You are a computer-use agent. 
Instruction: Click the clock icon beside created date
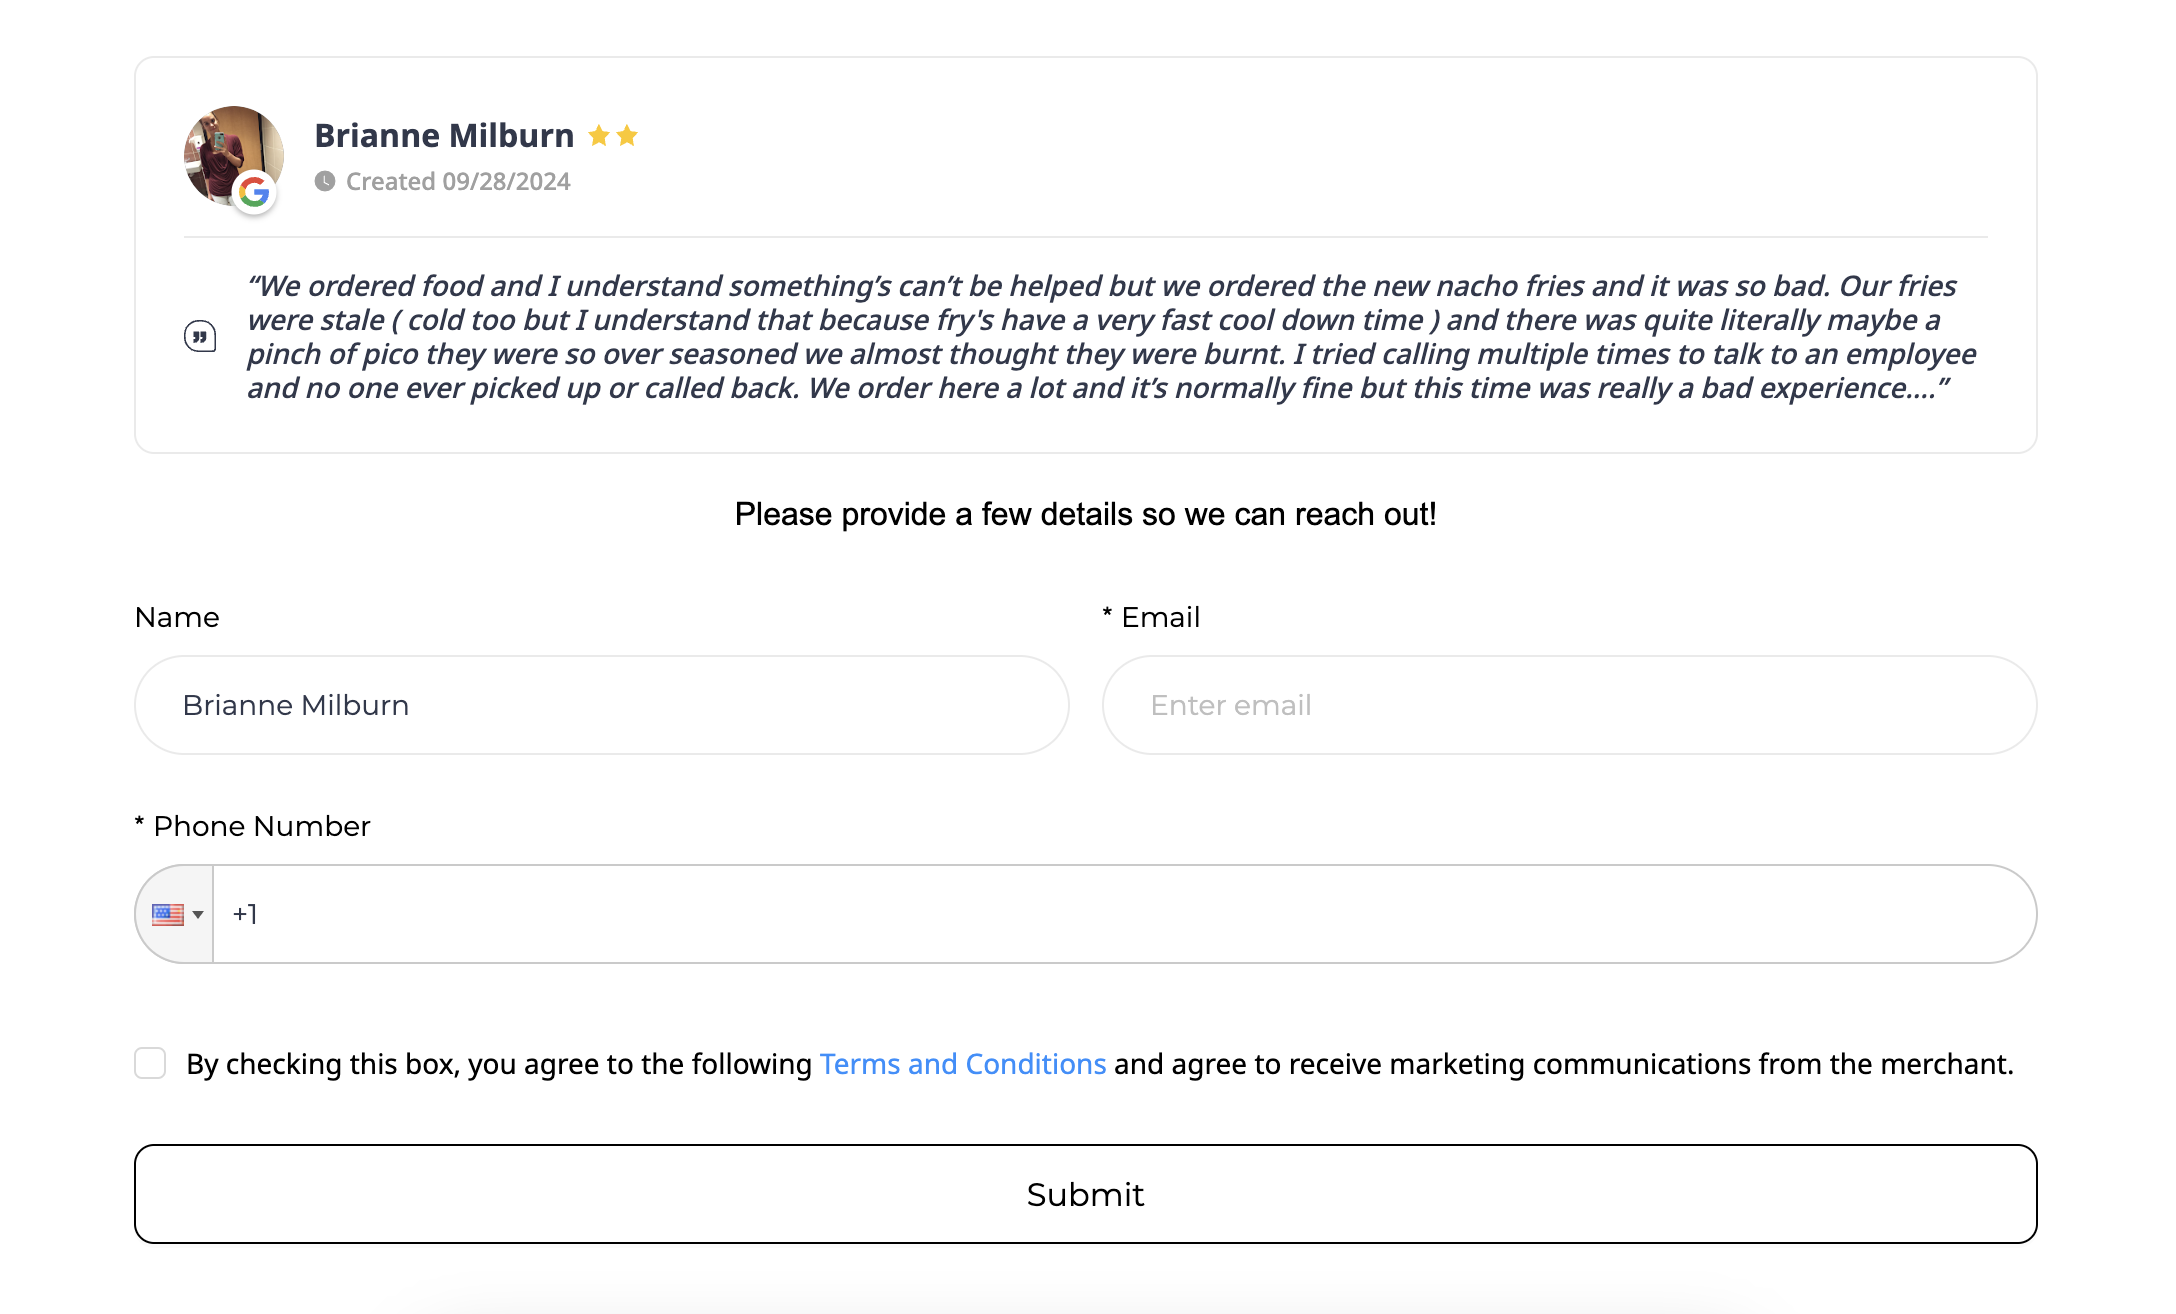325,181
